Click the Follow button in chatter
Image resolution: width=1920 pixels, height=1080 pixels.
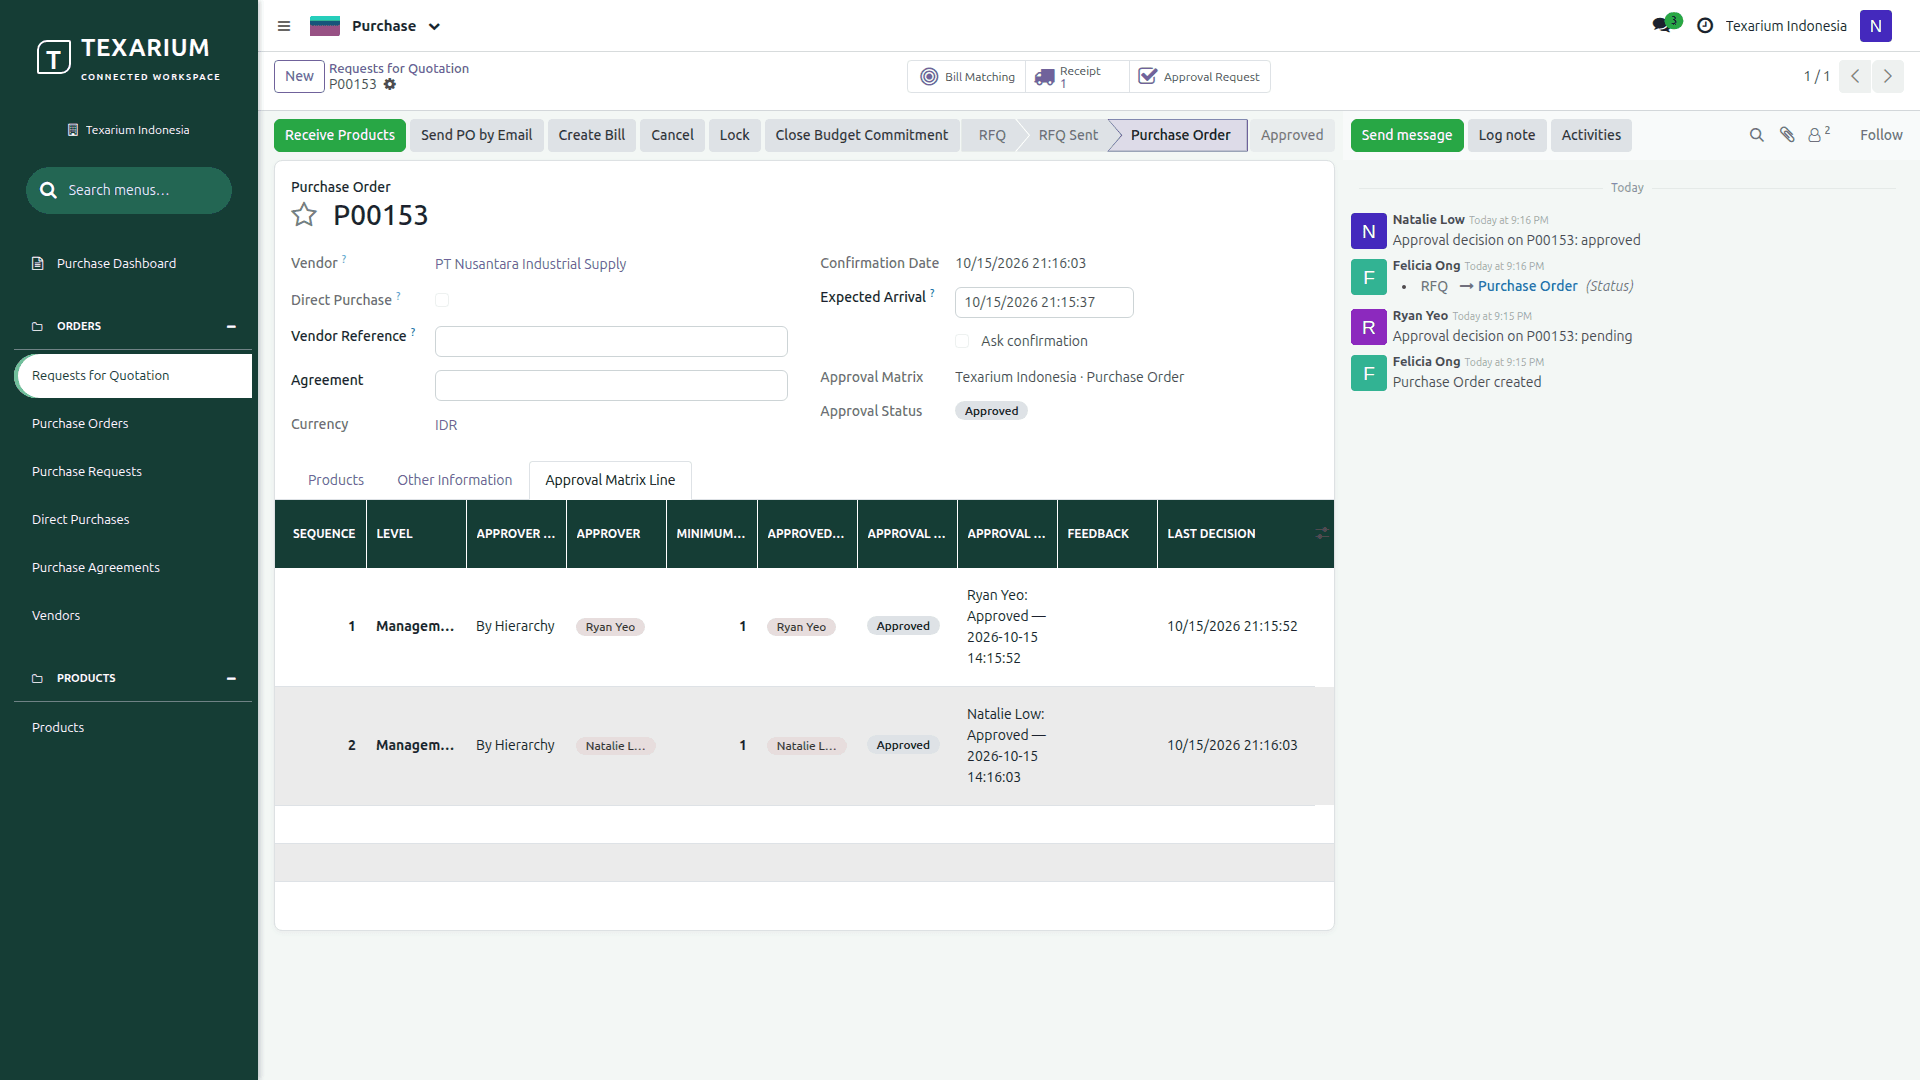1881,135
